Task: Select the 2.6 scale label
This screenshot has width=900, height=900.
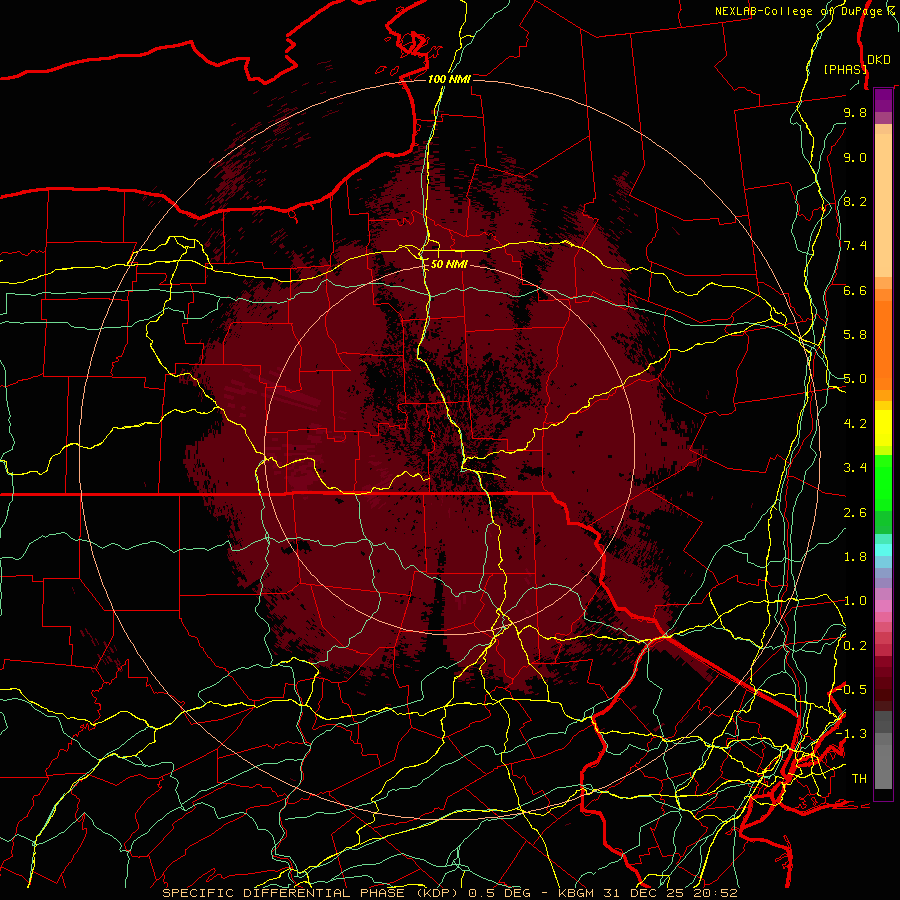Action: pos(855,512)
